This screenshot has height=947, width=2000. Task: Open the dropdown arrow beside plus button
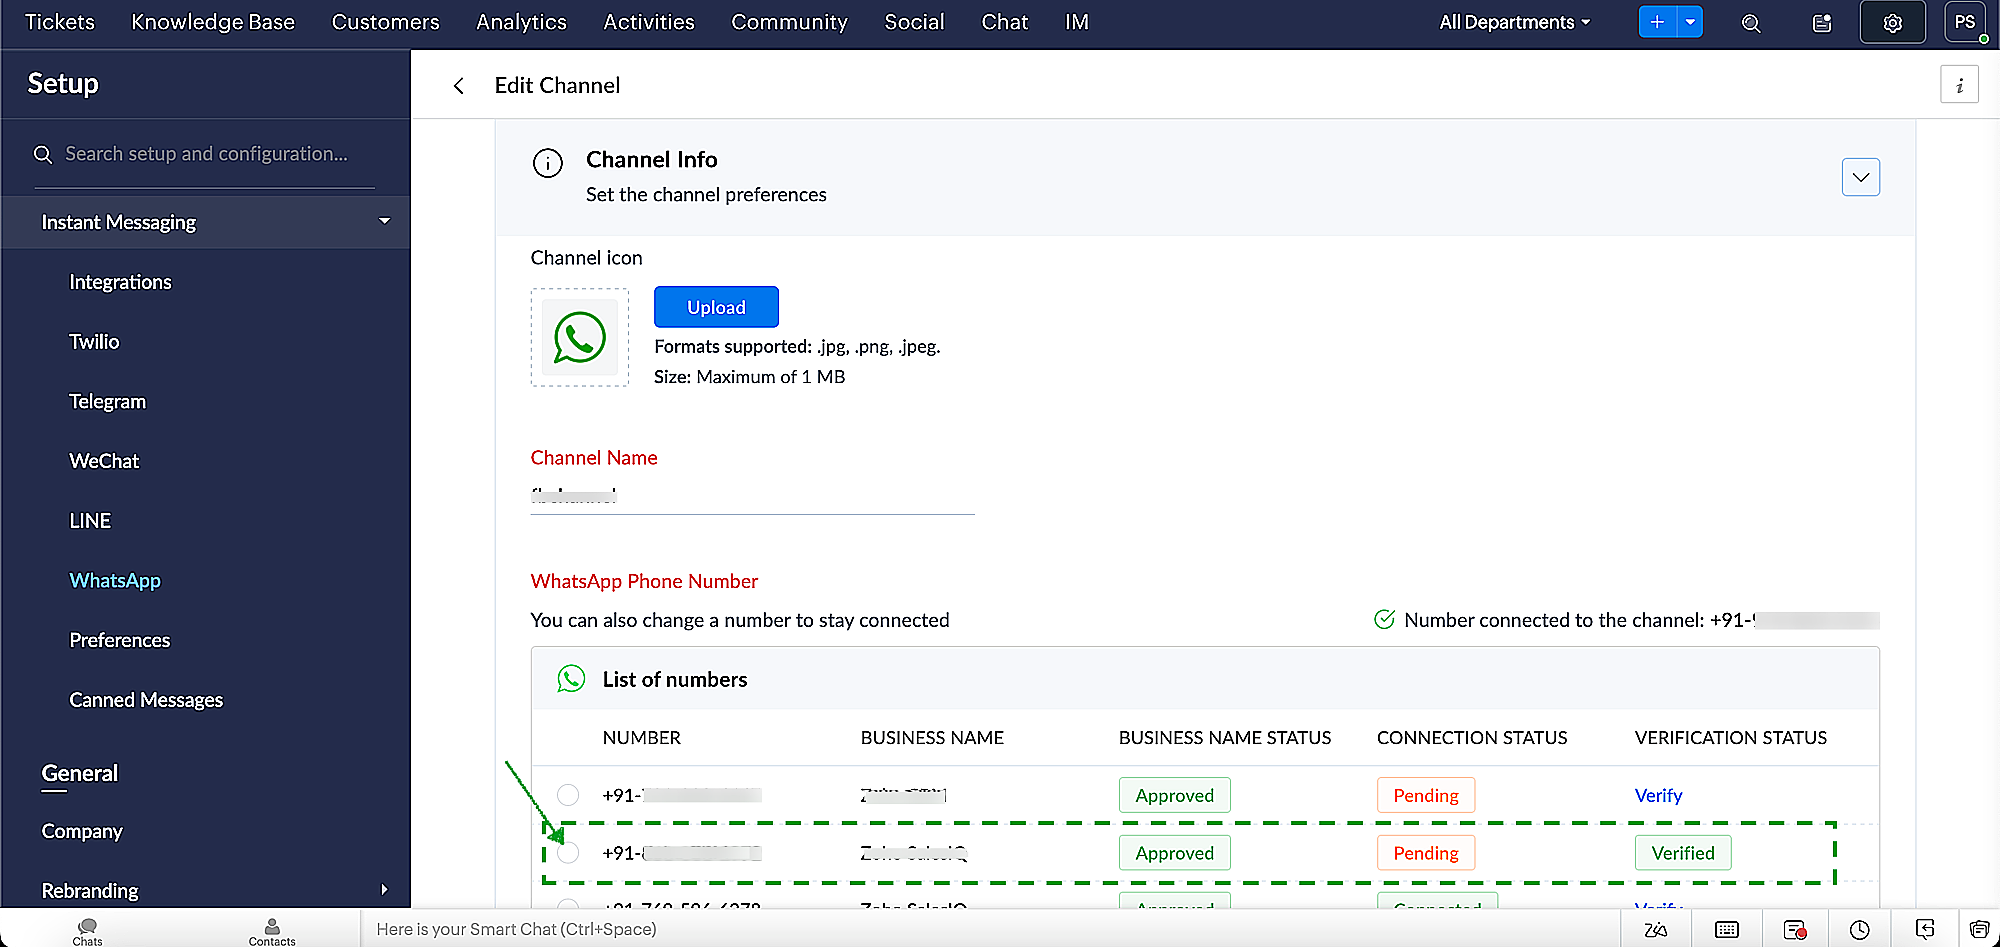tap(1690, 22)
